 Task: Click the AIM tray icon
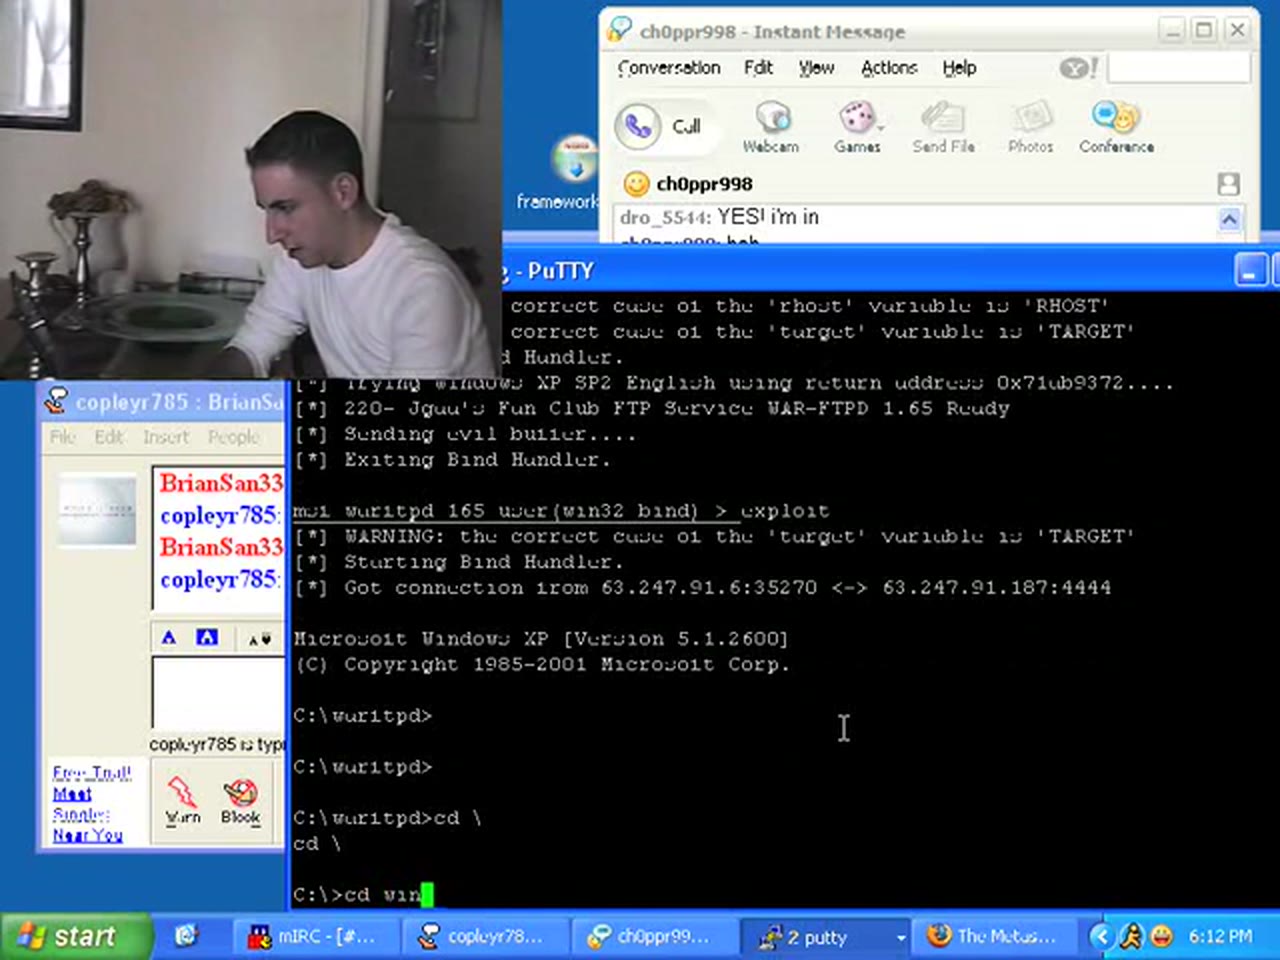(1132, 936)
